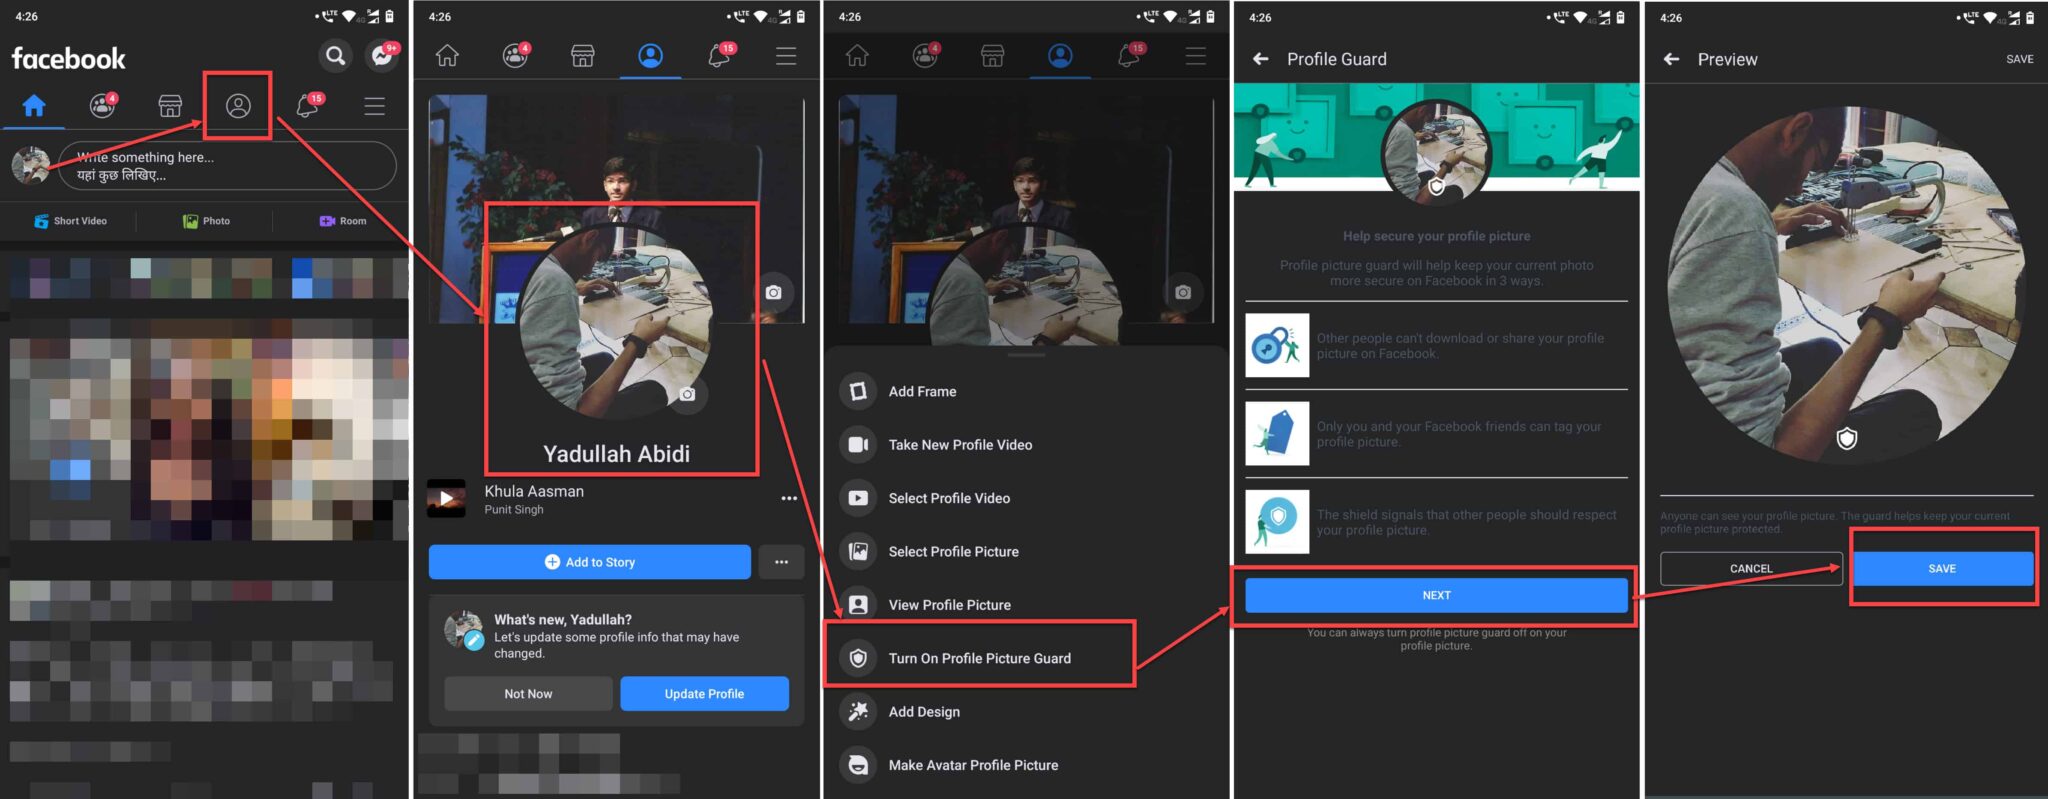
Task: Tap Short Video shortcut
Action: pyautogui.click(x=70, y=221)
